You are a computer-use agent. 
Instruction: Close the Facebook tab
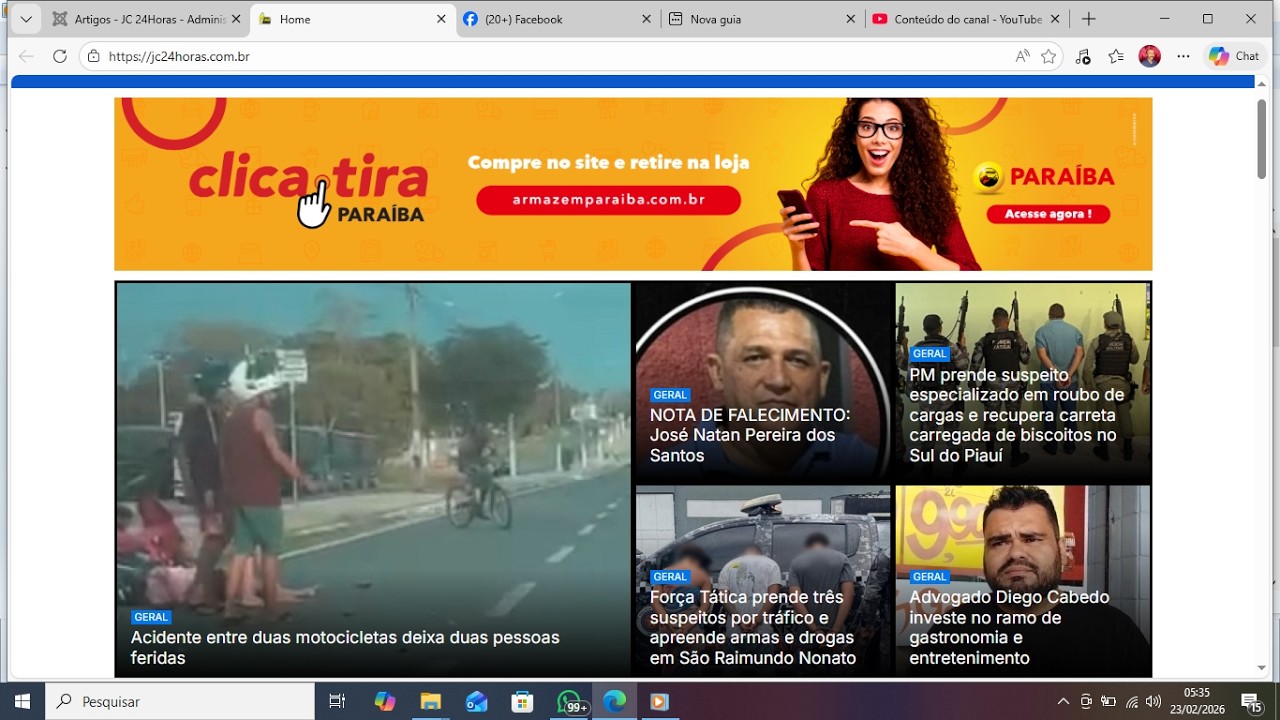646,19
